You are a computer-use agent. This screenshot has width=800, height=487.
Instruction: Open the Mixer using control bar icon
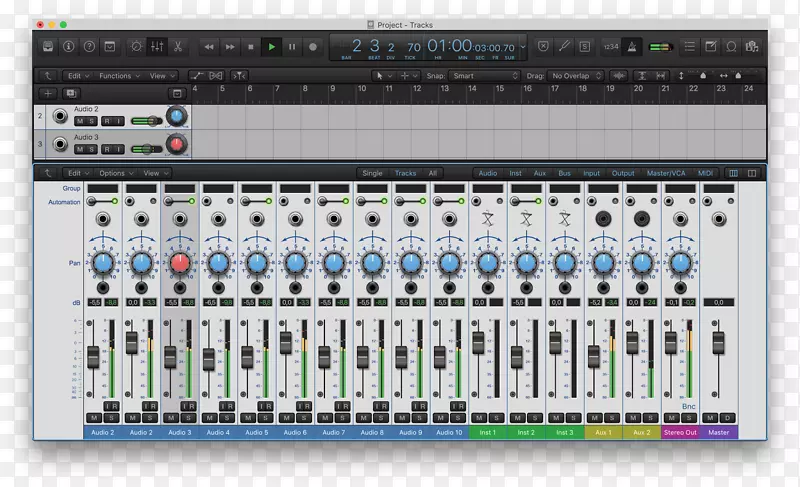[x=157, y=46]
